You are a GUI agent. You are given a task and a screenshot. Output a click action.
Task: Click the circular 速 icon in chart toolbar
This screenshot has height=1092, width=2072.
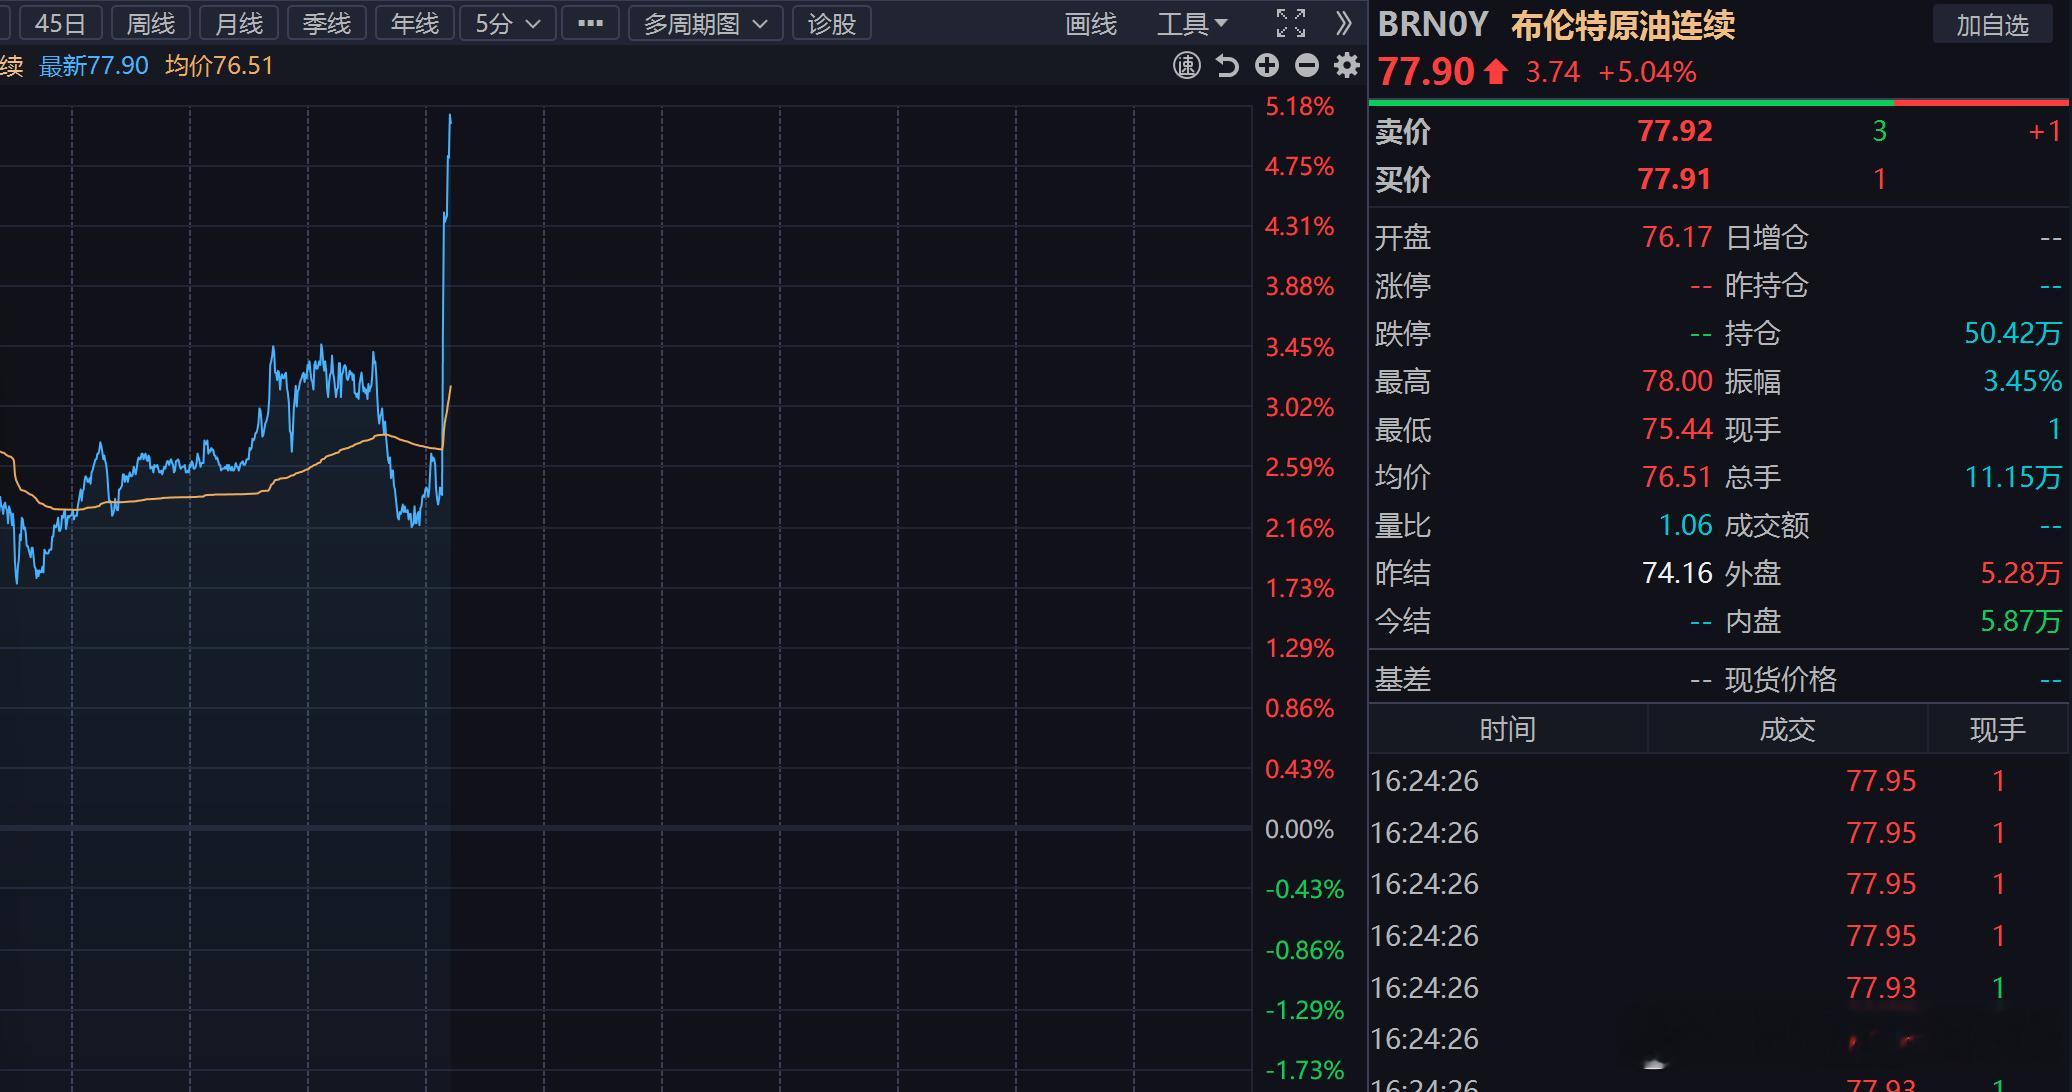1187,66
